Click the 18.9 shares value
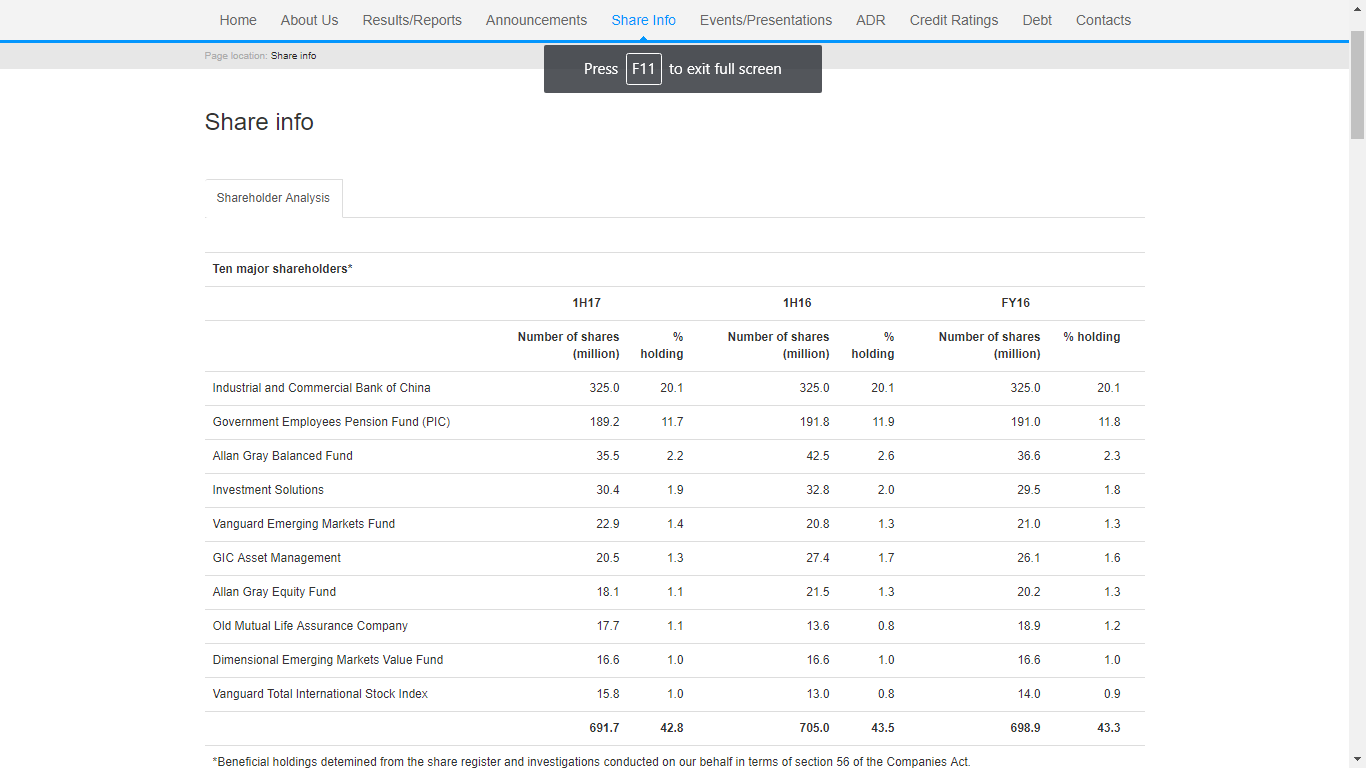The image size is (1366, 768). 1029,626
